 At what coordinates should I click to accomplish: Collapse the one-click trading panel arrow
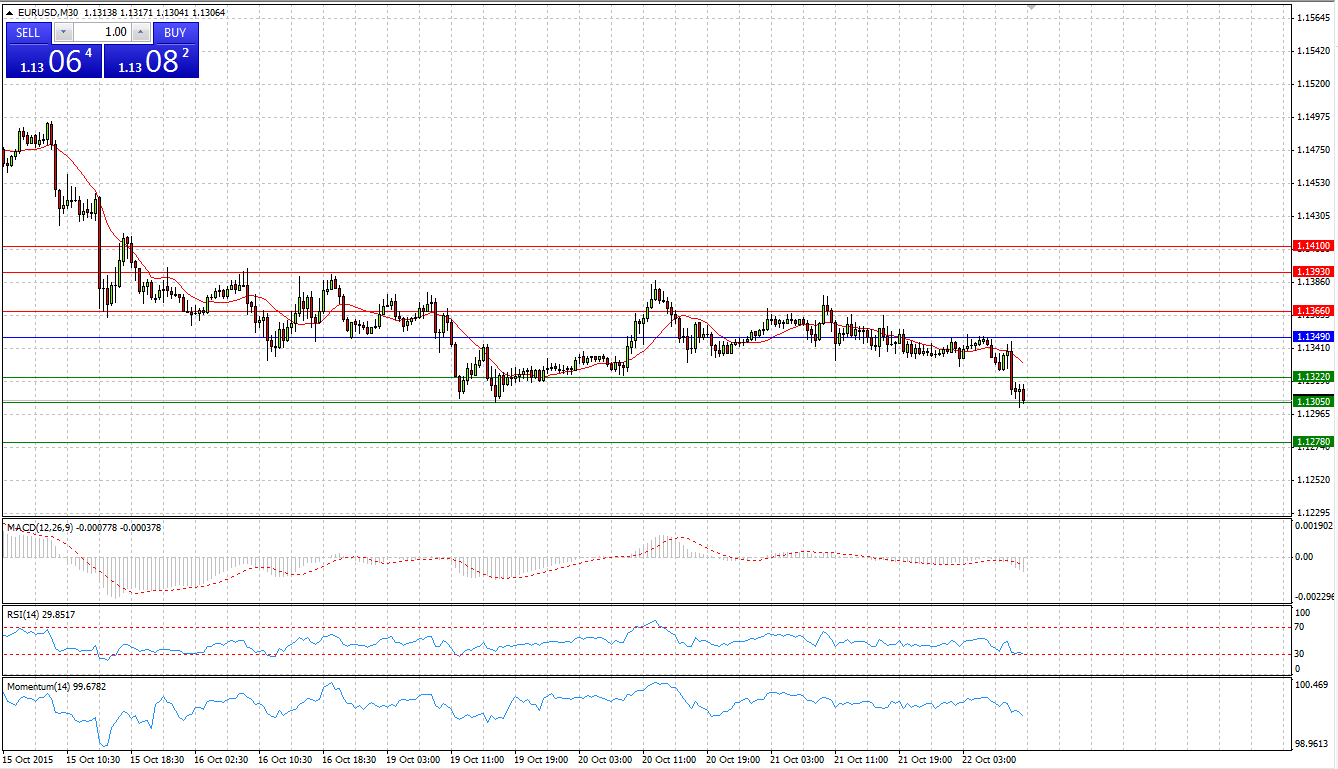(10, 13)
